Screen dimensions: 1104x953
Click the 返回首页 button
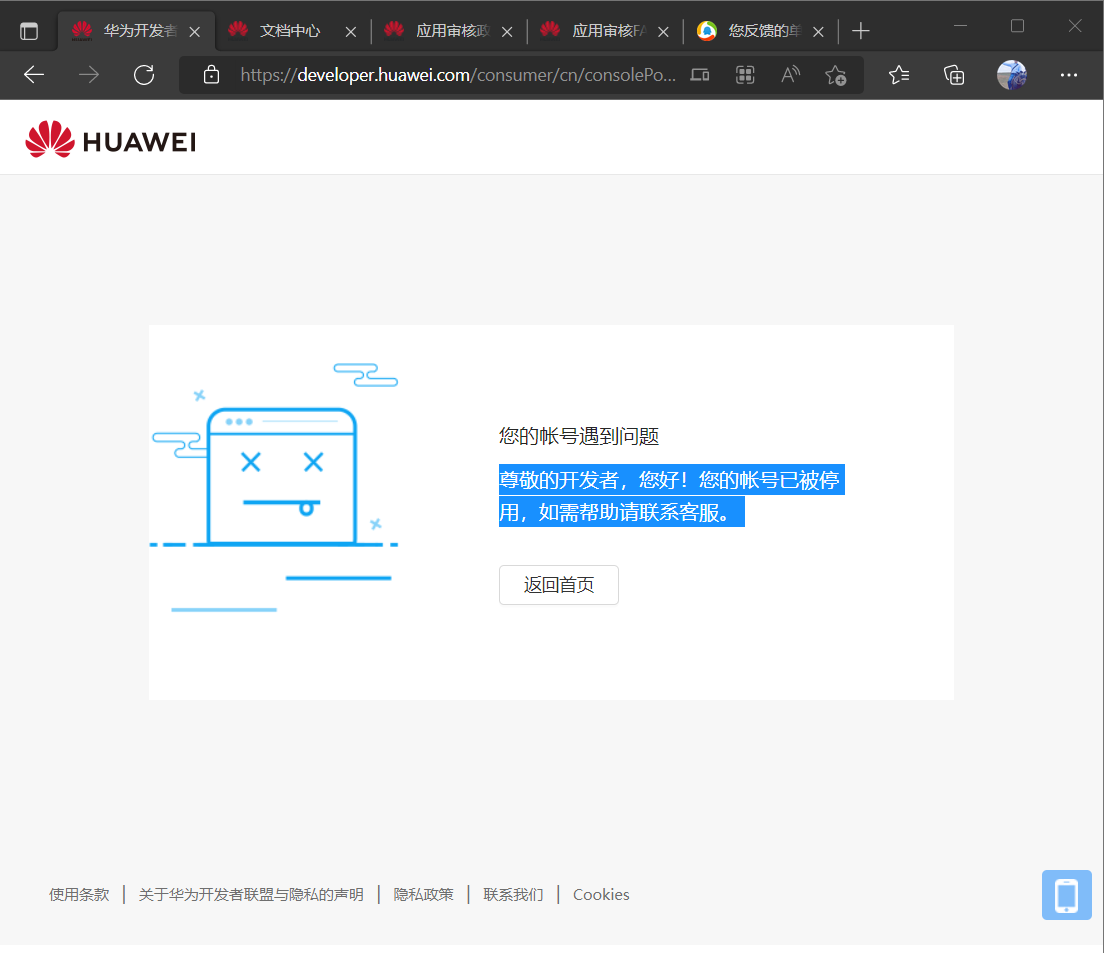(x=558, y=584)
